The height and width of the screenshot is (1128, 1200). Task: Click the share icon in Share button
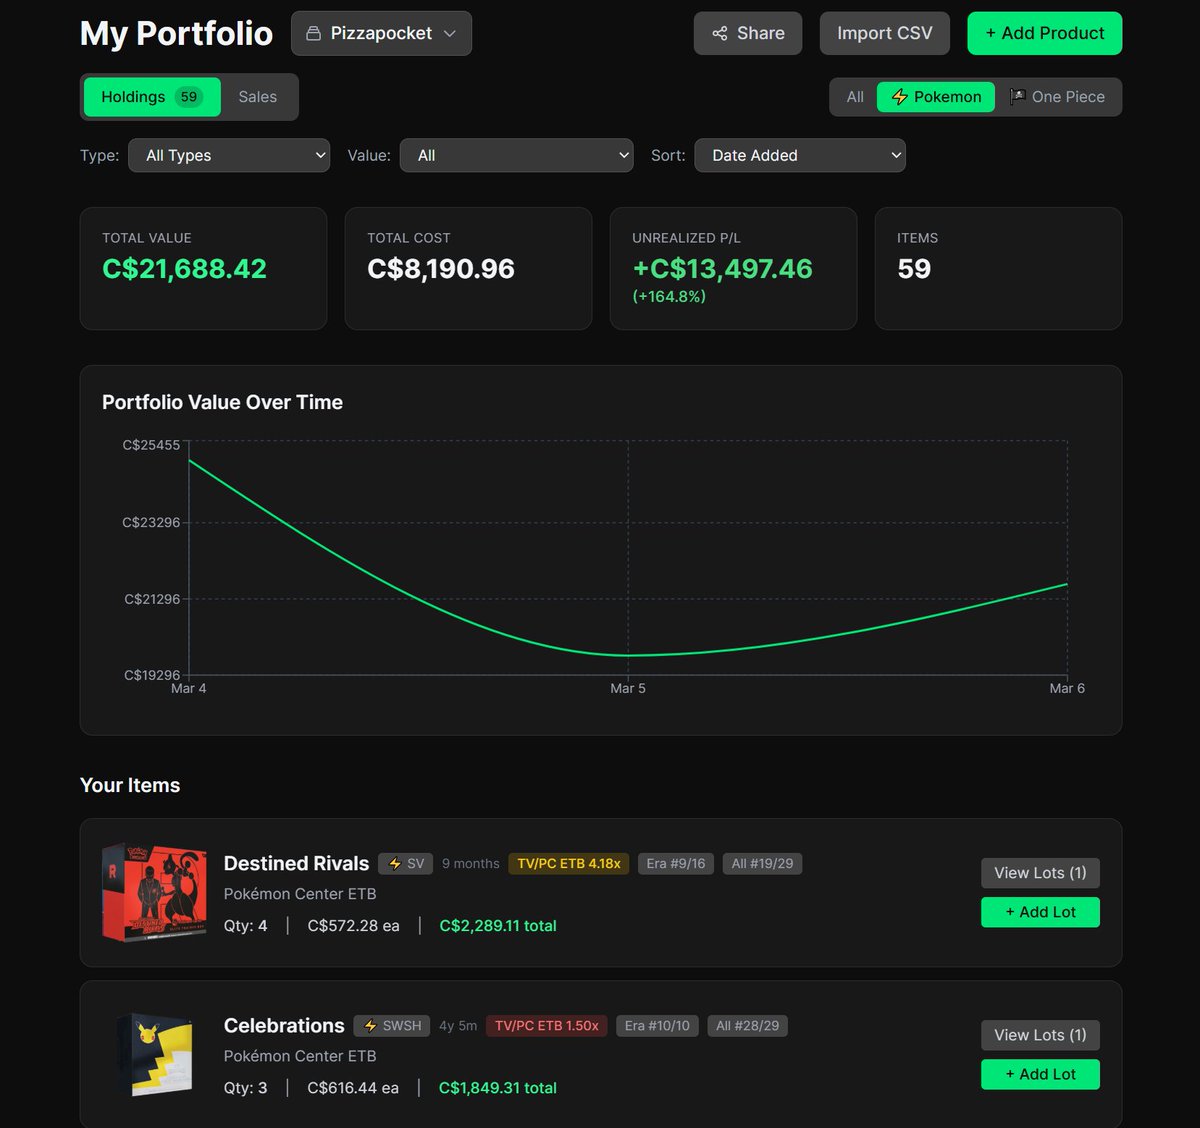pyautogui.click(x=720, y=34)
